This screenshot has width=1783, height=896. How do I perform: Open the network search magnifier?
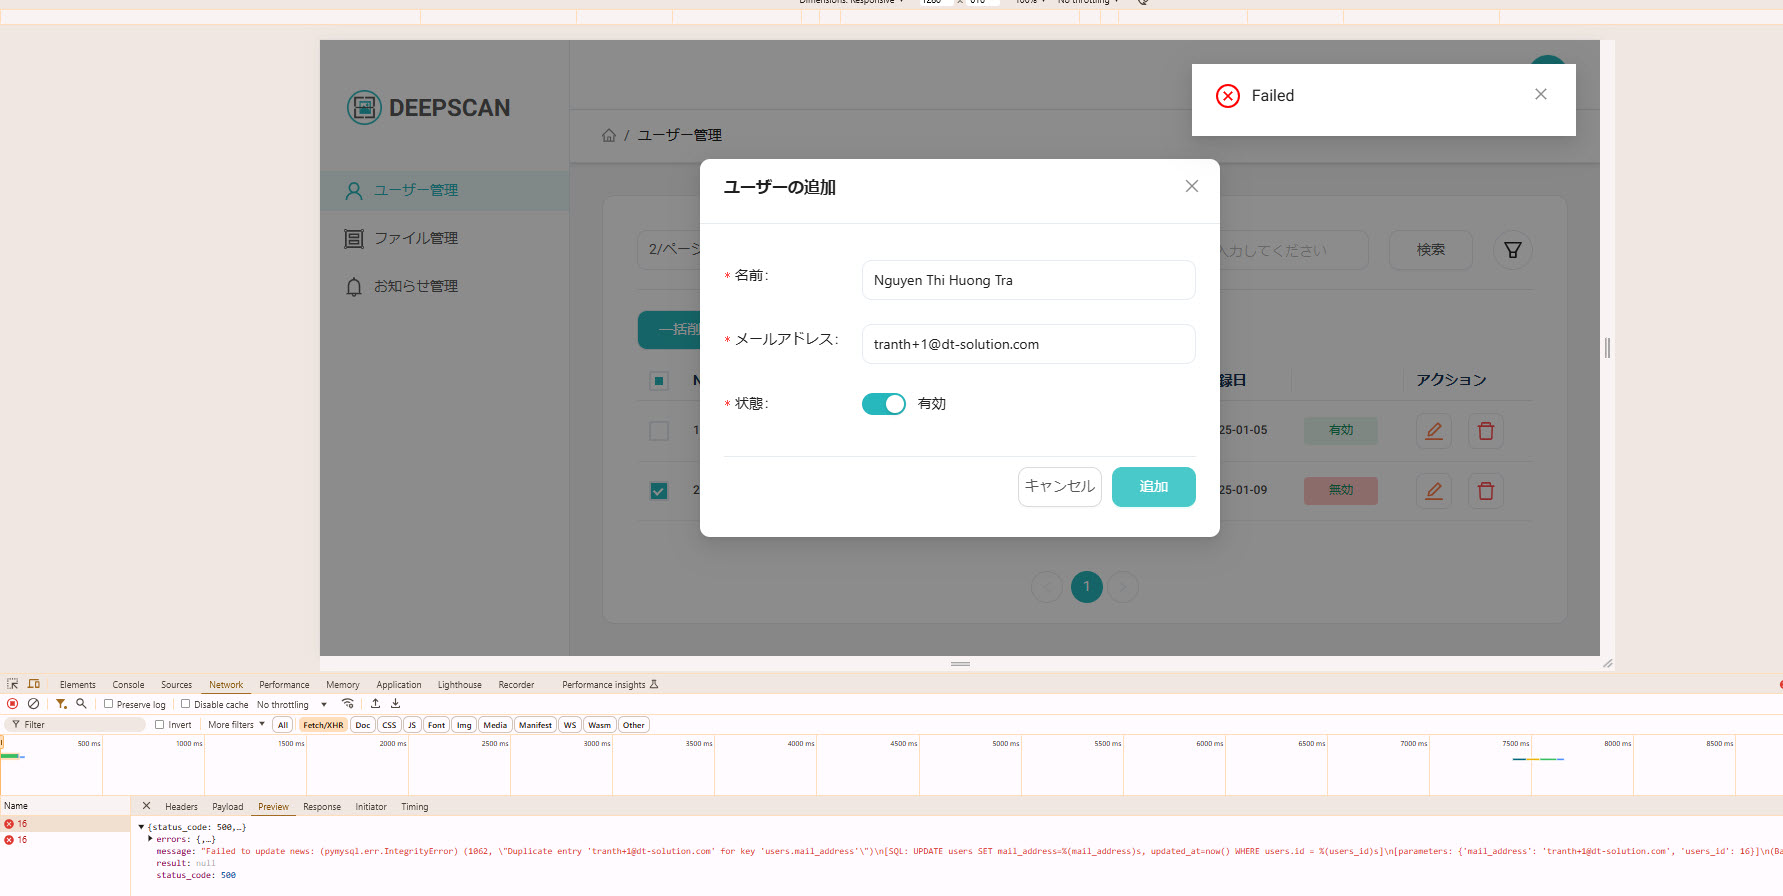[x=82, y=704]
